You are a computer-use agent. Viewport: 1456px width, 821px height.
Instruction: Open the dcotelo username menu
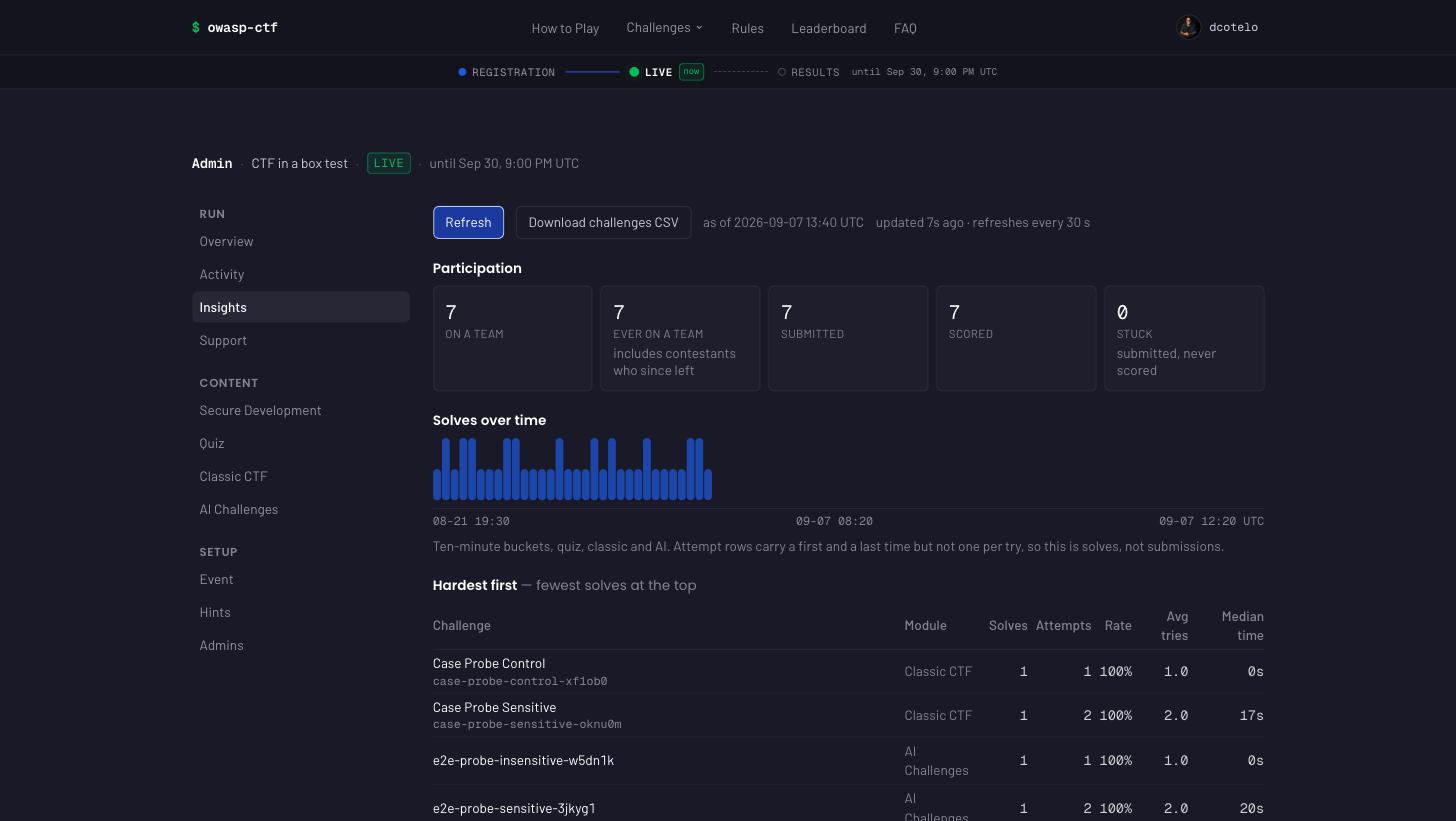(1233, 27)
